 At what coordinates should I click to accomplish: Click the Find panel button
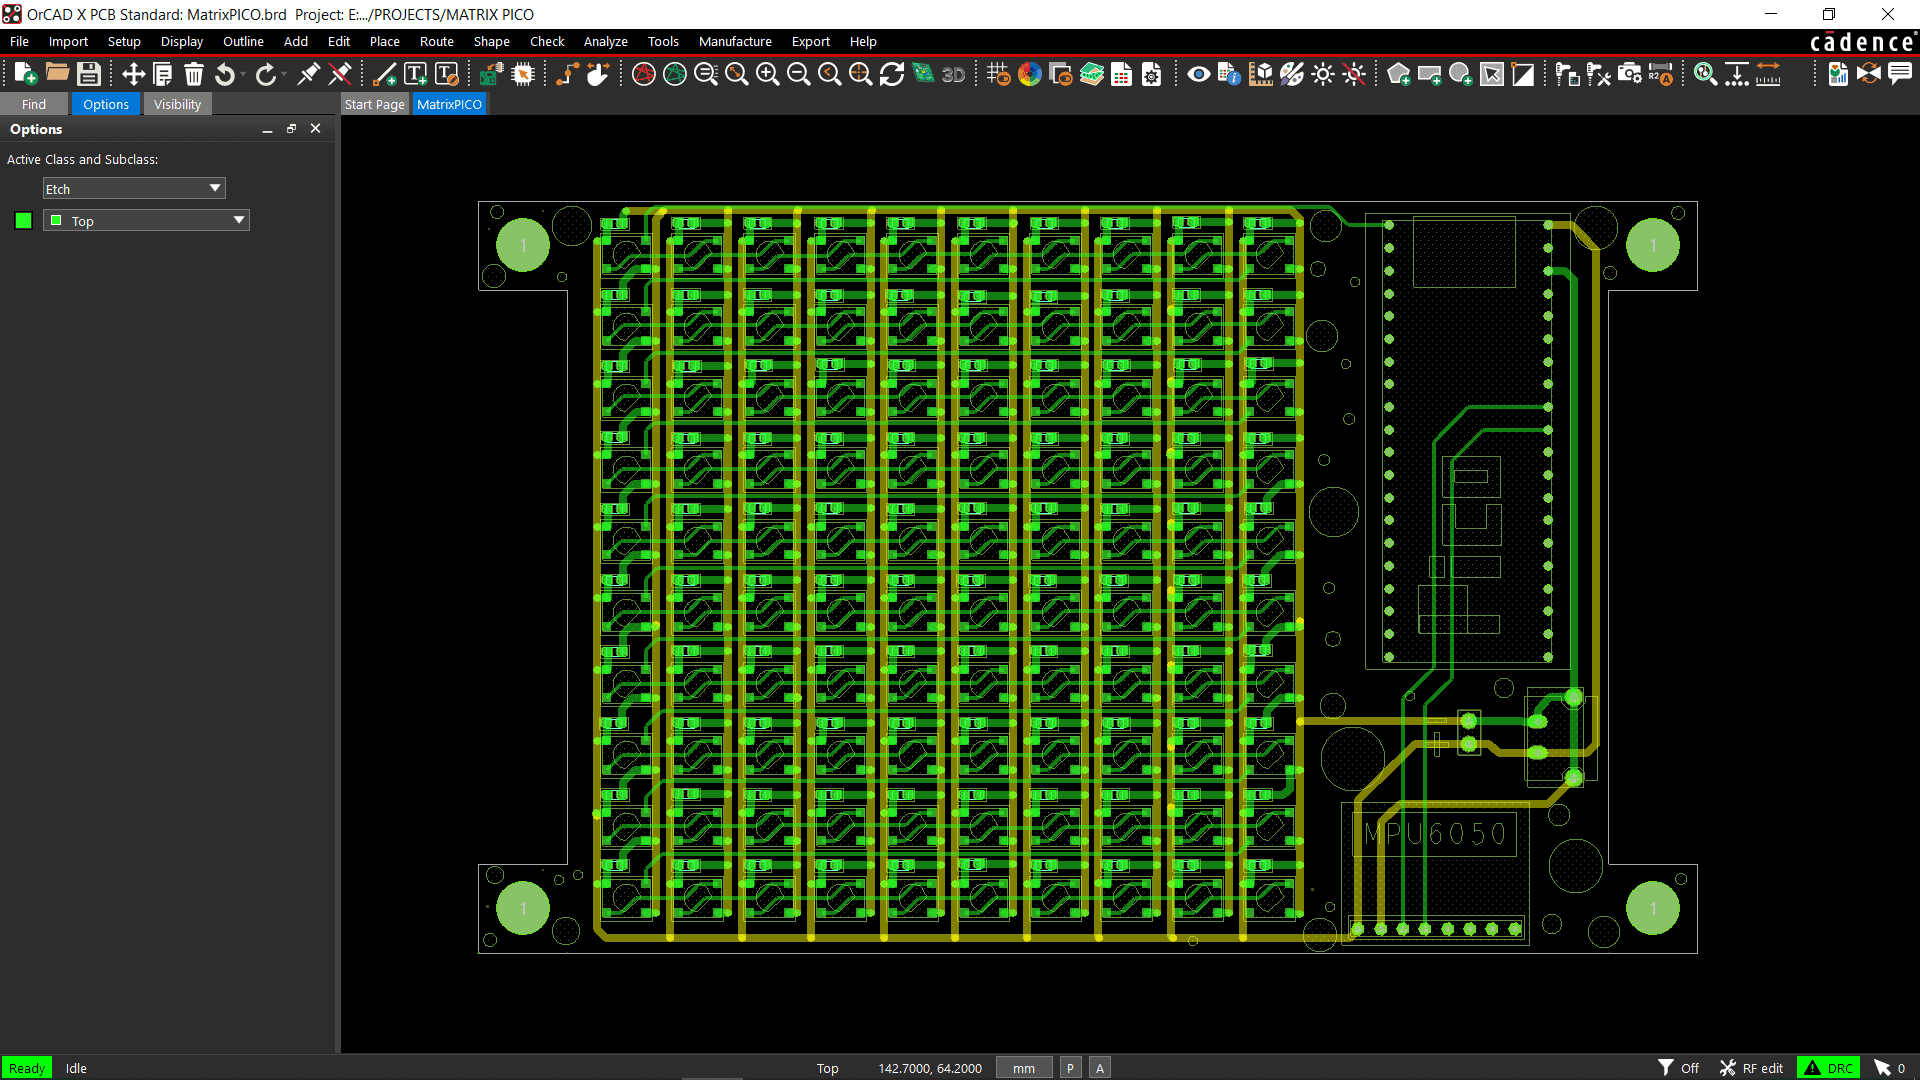[33, 104]
